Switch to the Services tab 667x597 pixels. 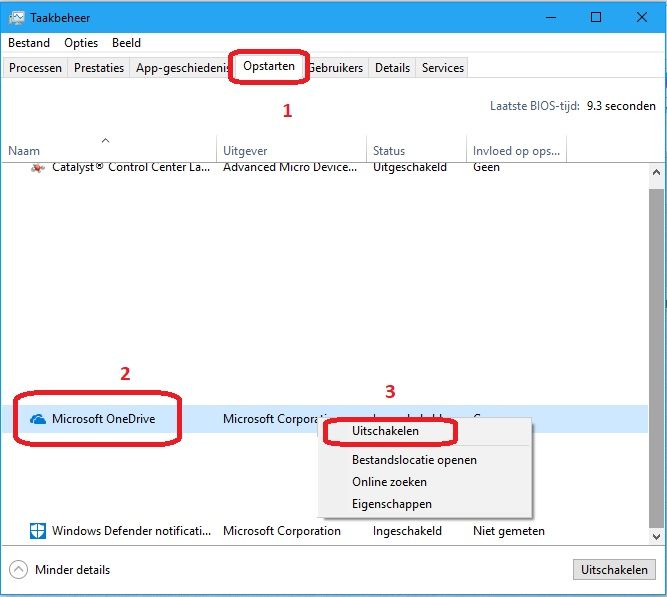[442, 68]
